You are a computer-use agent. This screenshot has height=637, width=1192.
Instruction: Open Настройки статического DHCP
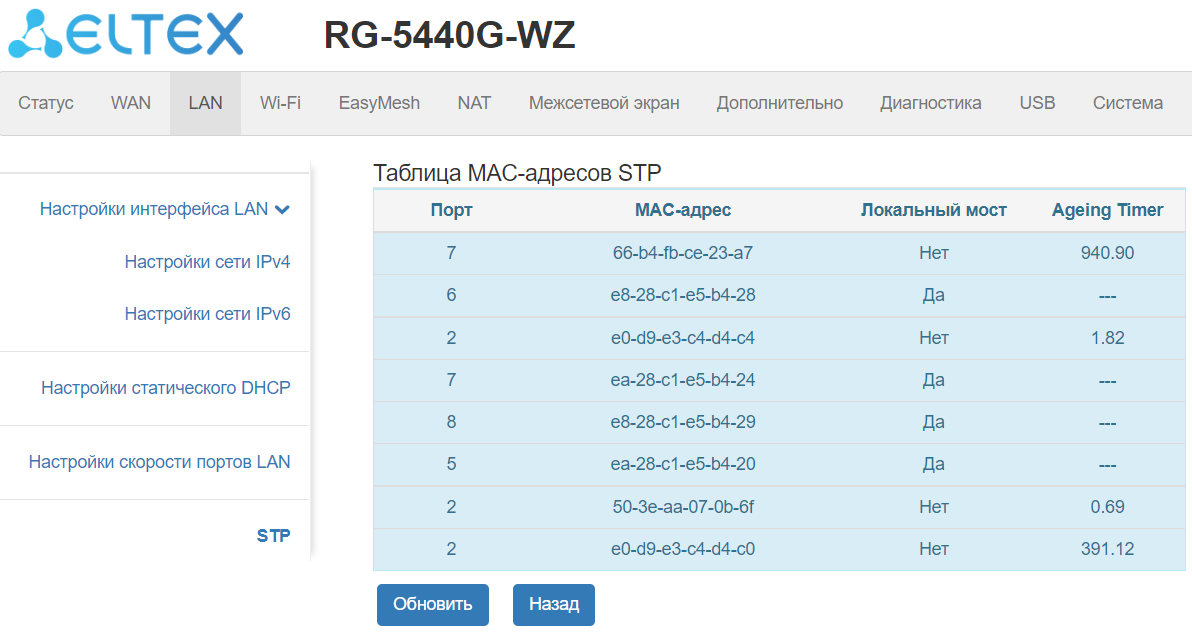(x=166, y=388)
